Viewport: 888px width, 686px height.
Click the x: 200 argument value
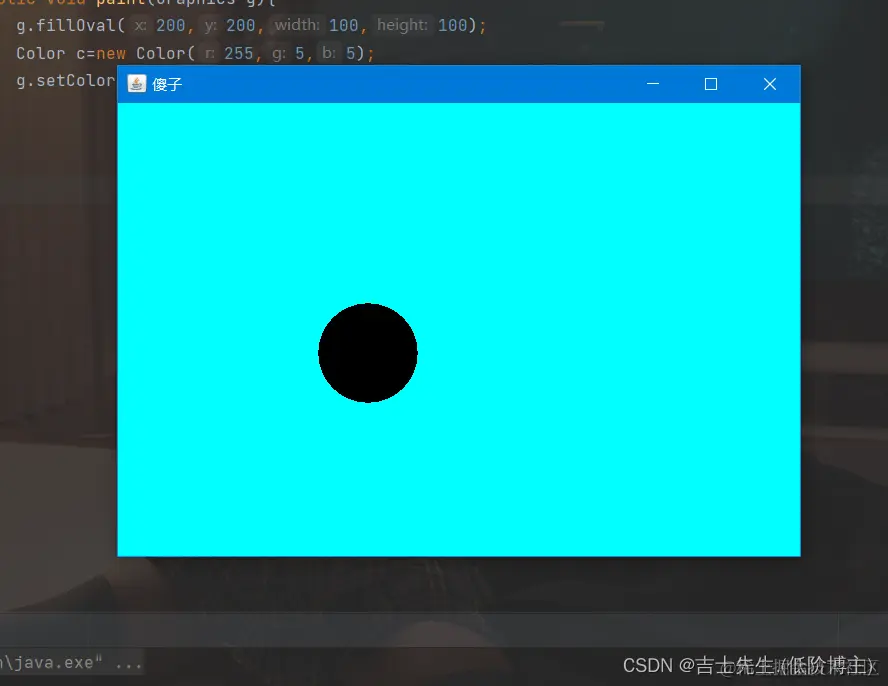pos(170,25)
